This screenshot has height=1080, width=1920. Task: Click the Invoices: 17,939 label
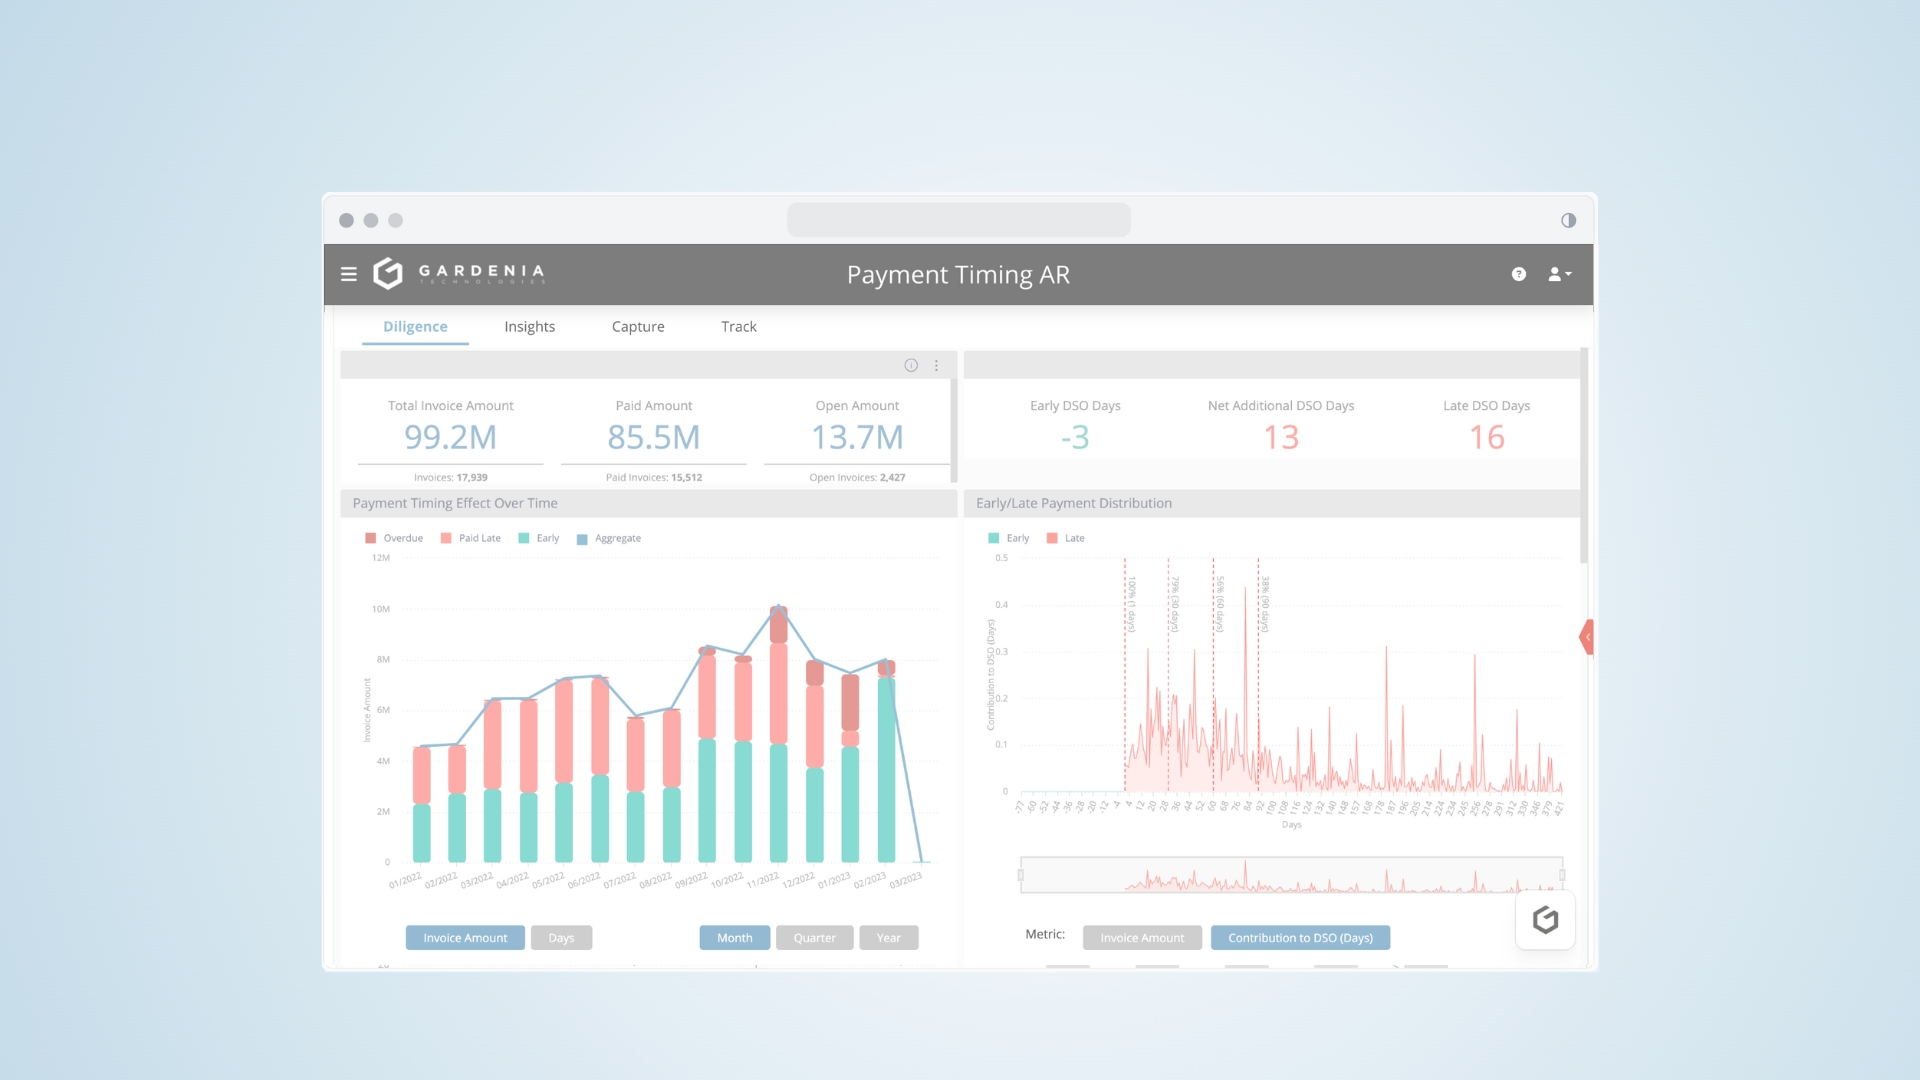(451, 477)
